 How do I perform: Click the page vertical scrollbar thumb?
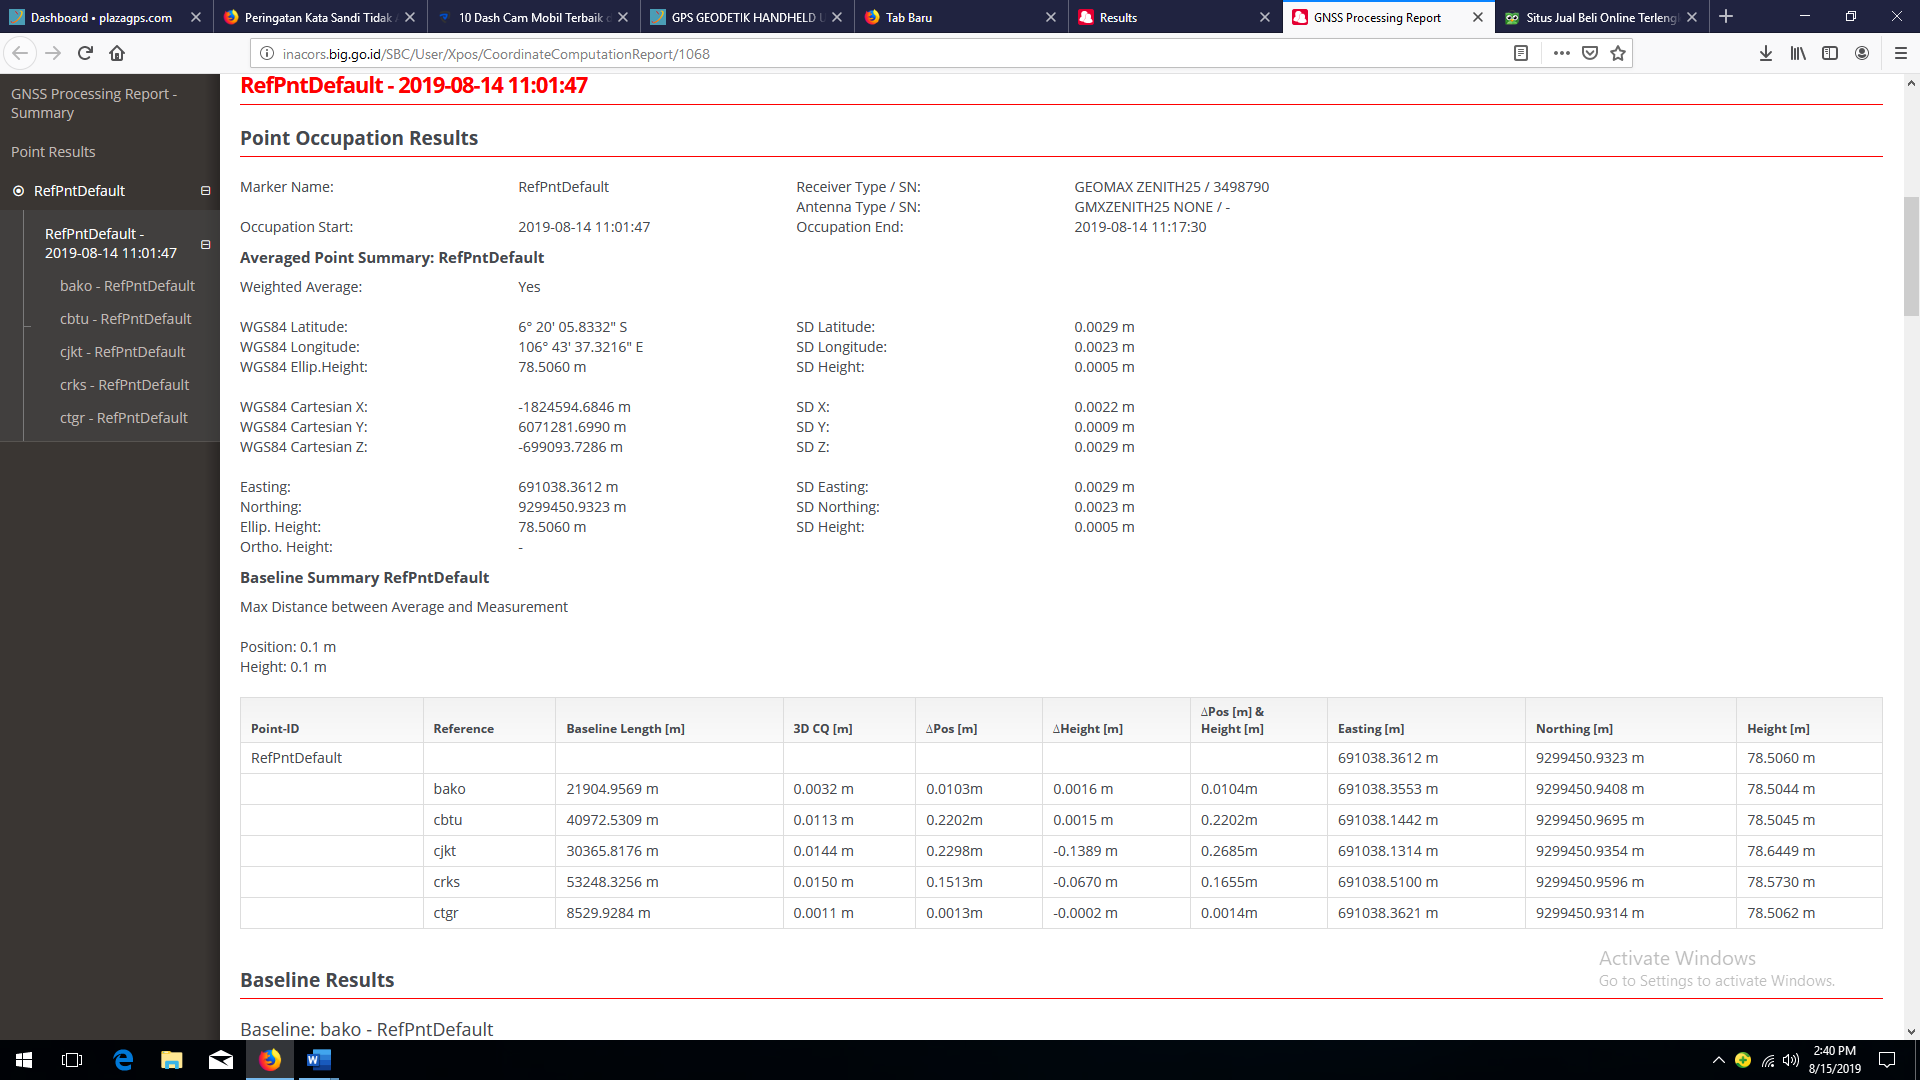click(1911, 257)
